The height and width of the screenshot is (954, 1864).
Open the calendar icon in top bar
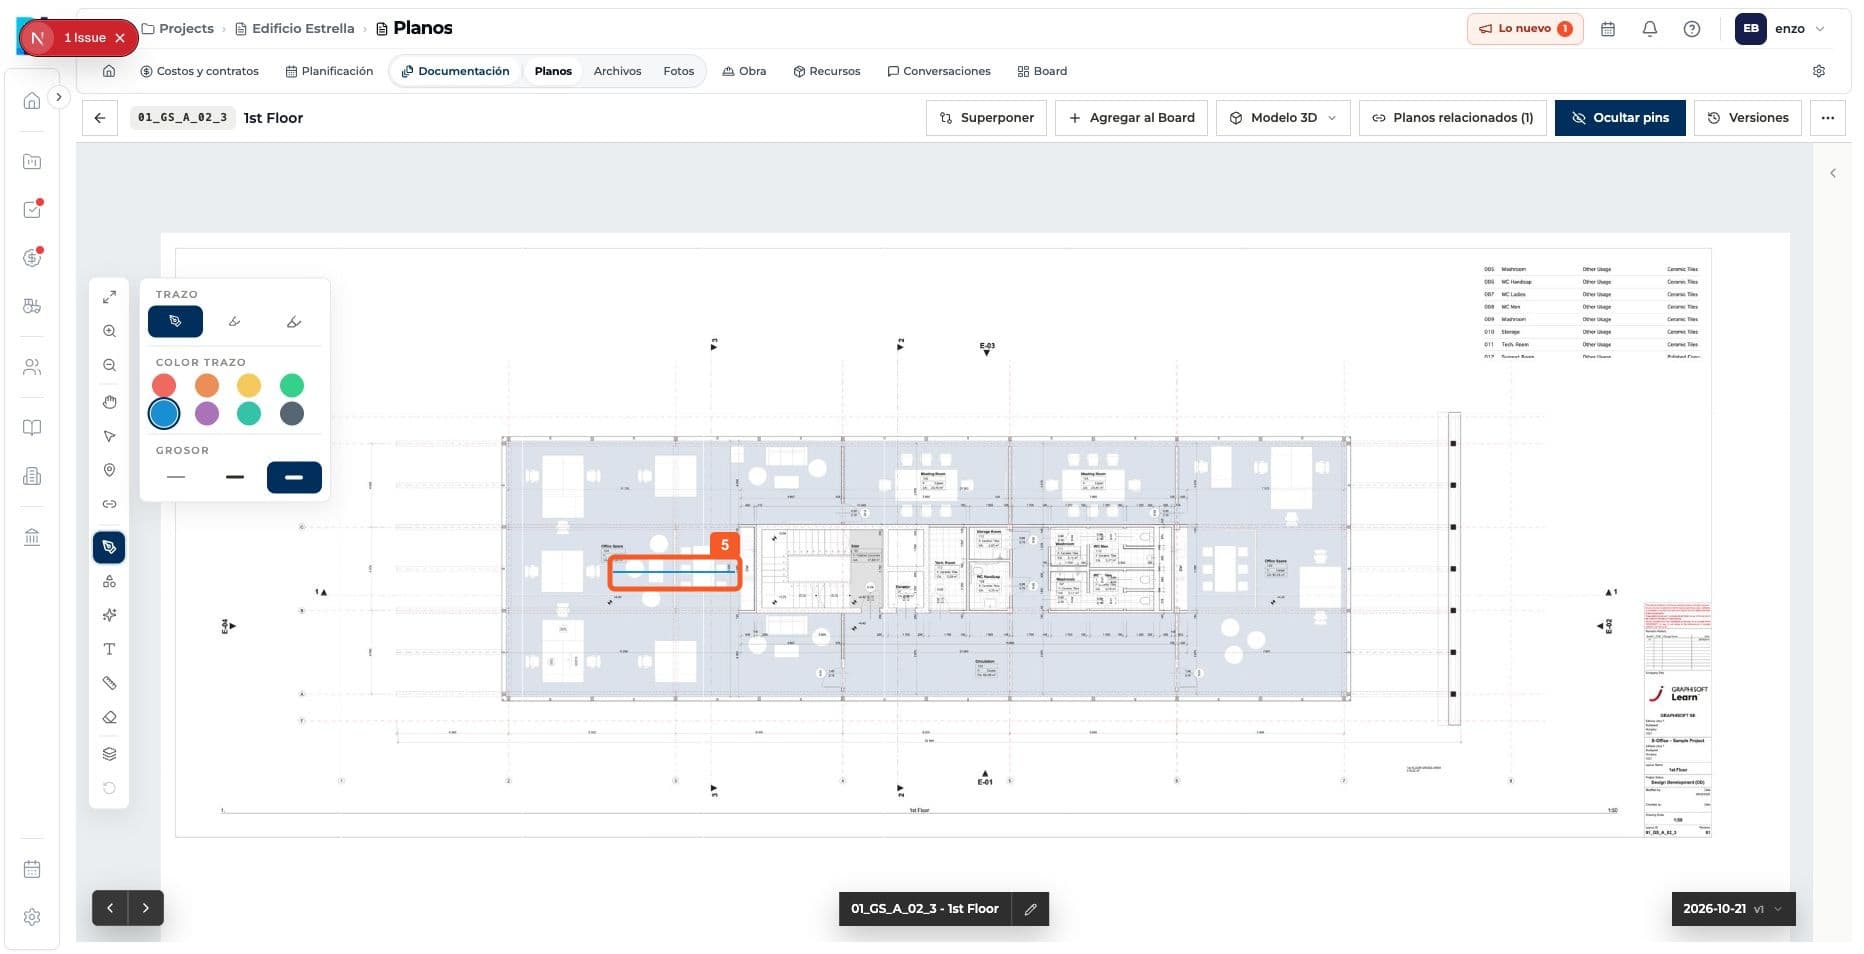click(1608, 29)
